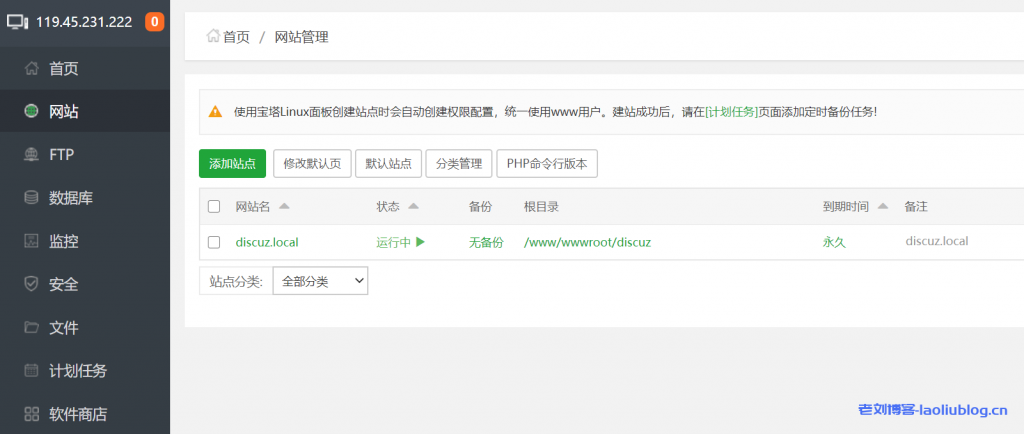Click the green 添加站点 button

pyautogui.click(x=232, y=164)
